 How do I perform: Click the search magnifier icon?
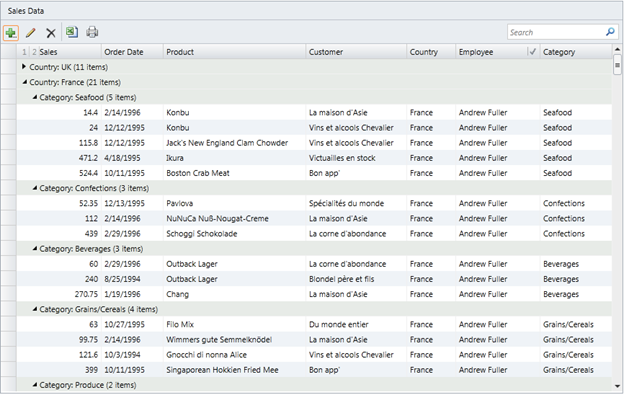click(x=610, y=32)
